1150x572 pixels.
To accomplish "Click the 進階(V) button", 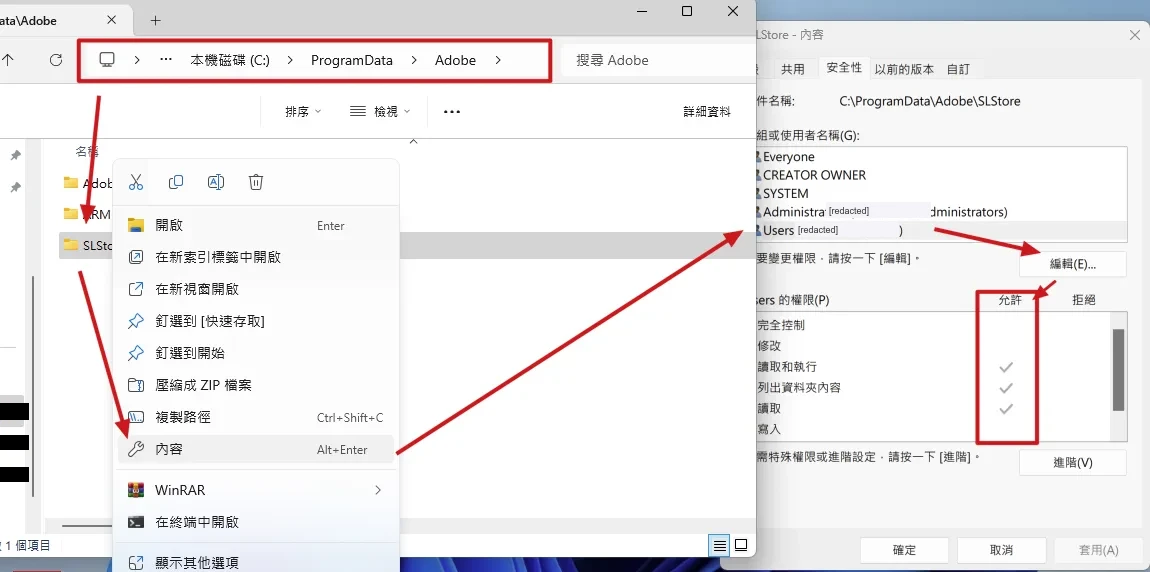I will (1072, 463).
